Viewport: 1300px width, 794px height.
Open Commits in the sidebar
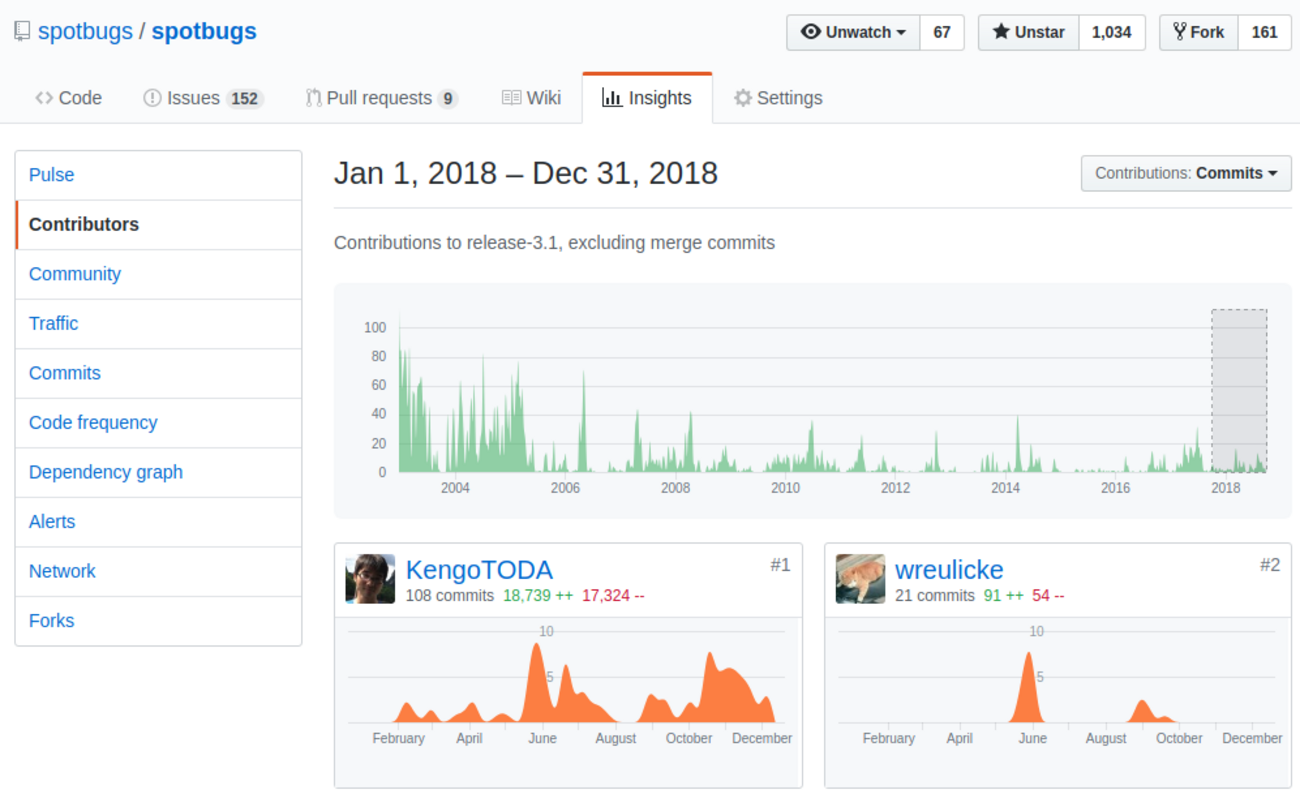click(158, 373)
